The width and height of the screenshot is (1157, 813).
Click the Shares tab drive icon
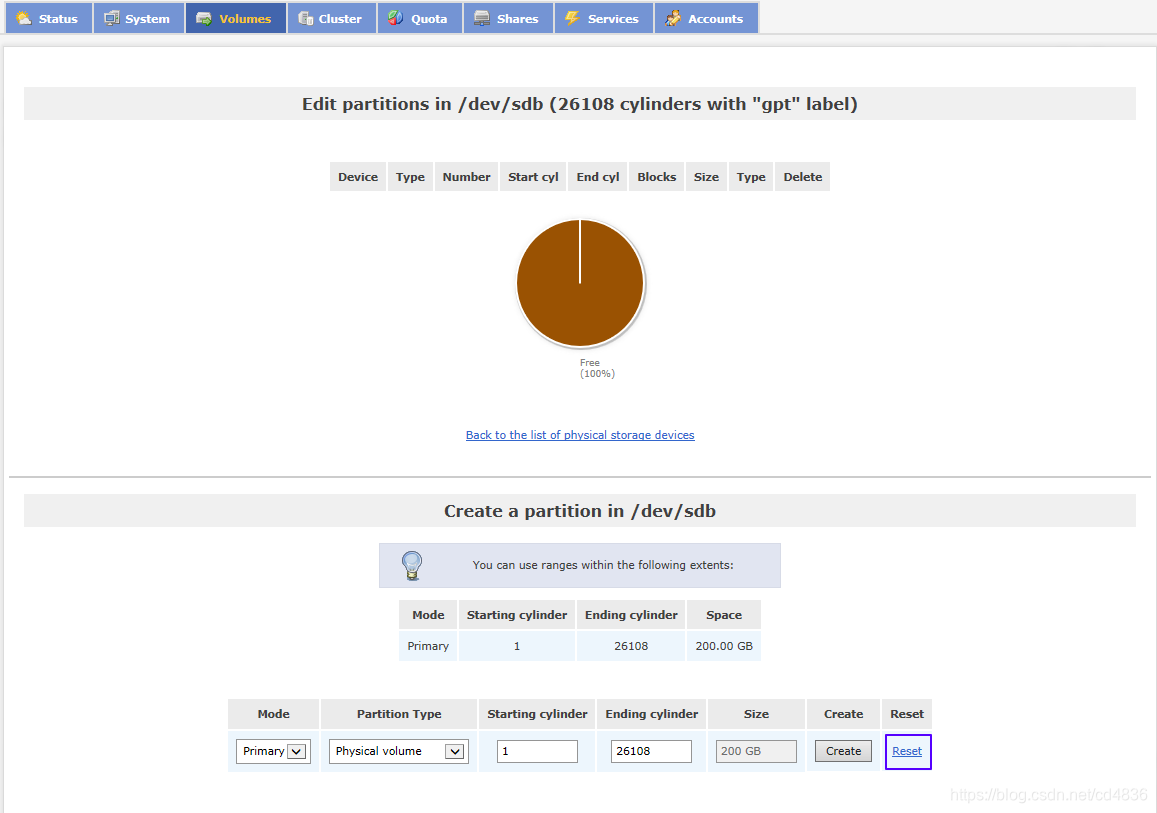[482, 18]
